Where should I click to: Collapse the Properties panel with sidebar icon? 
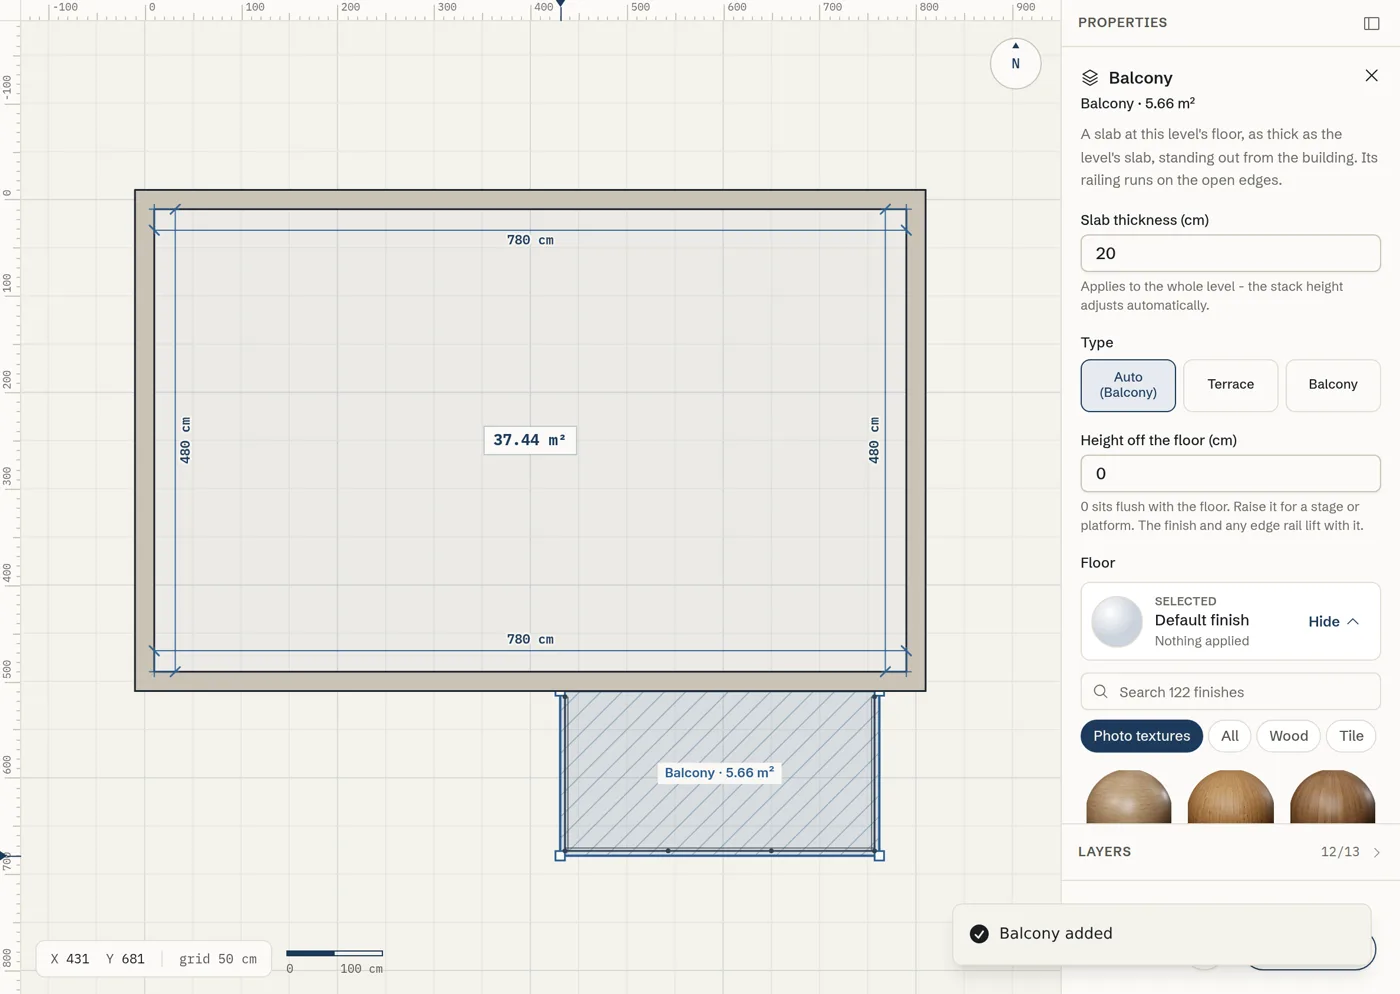(x=1371, y=23)
